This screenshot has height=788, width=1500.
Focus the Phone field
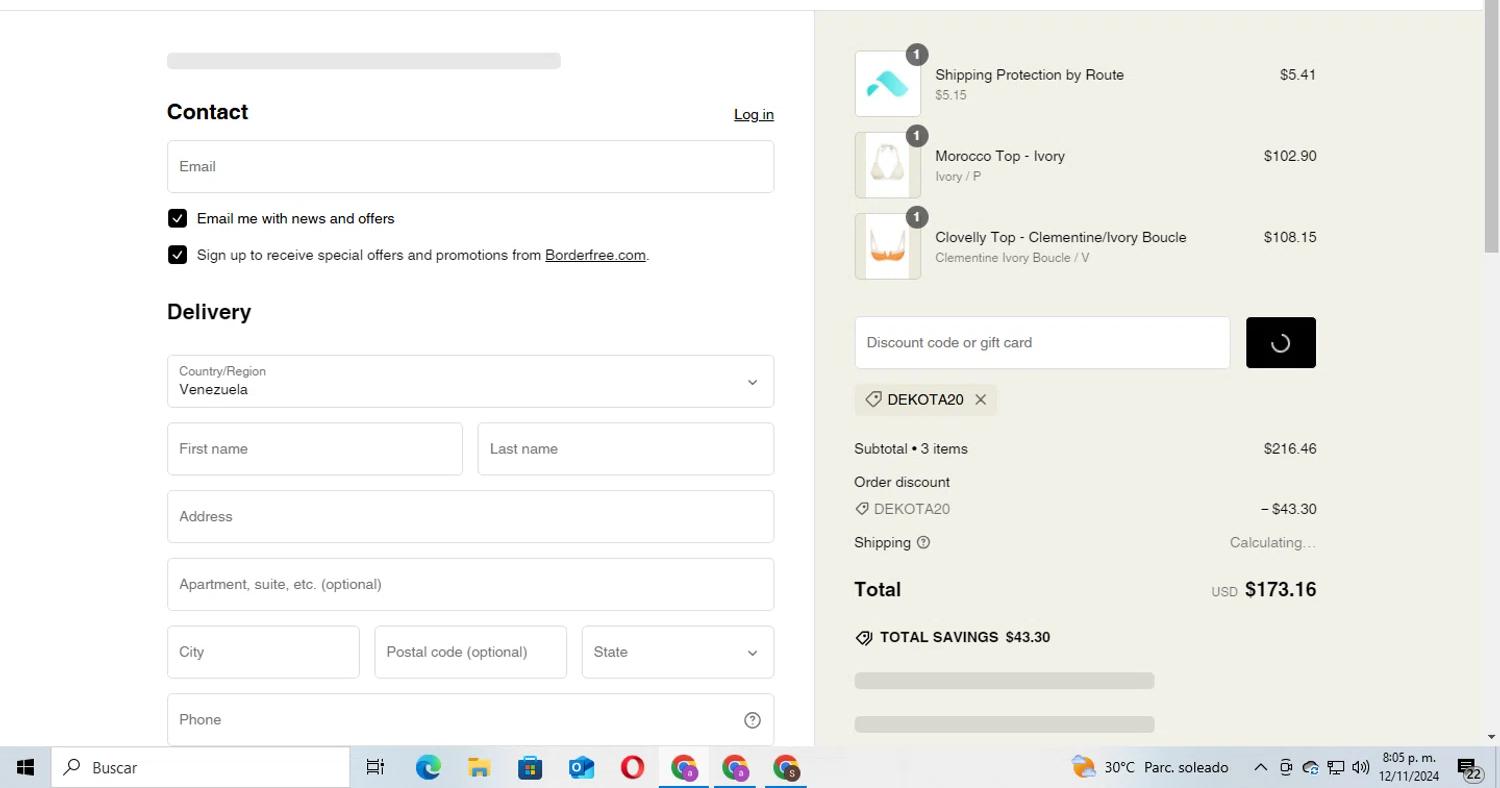(x=470, y=720)
